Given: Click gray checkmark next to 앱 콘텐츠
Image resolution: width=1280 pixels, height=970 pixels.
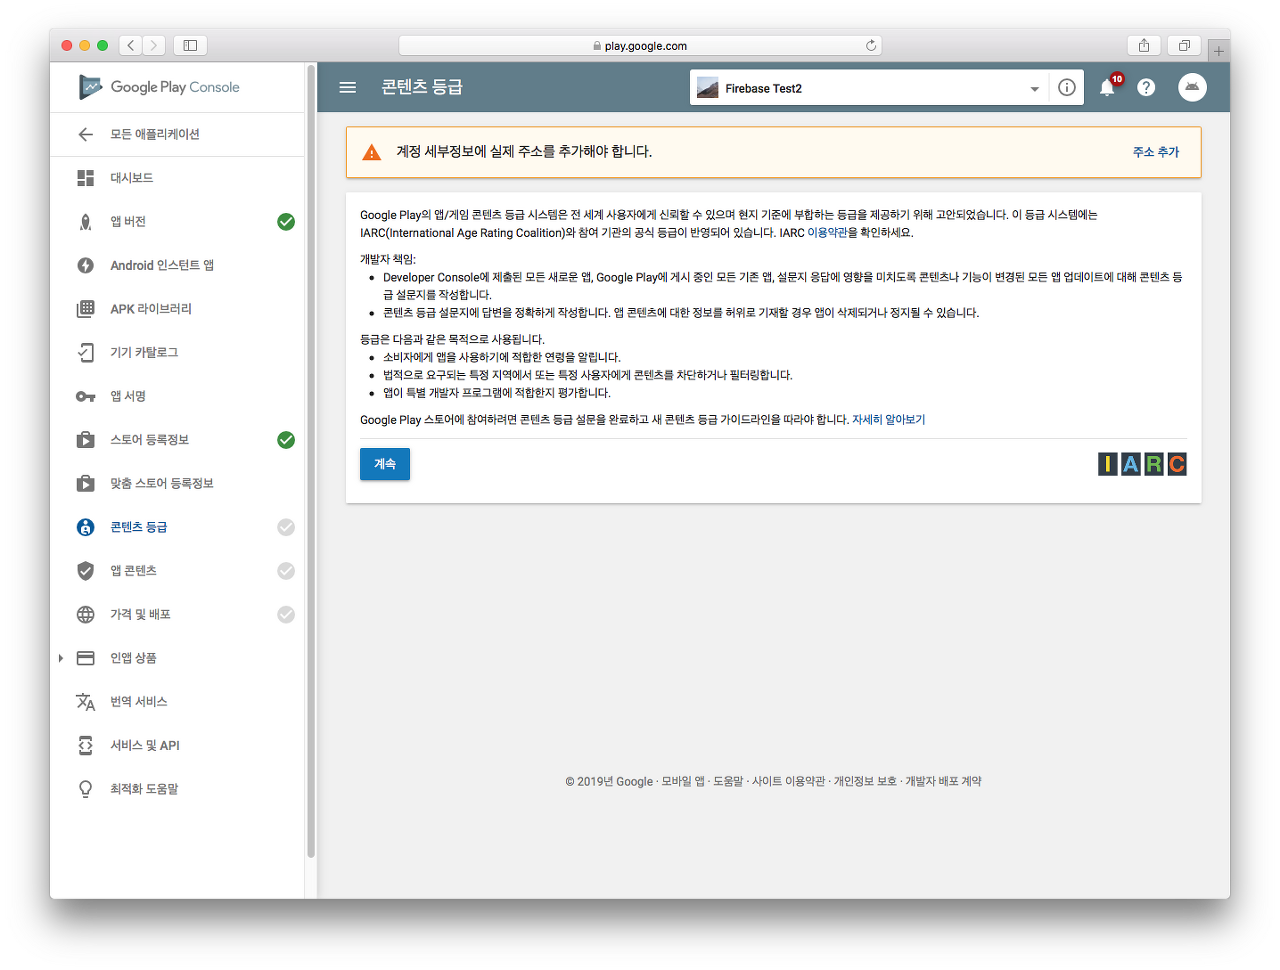Looking at the screenshot, I should [286, 571].
